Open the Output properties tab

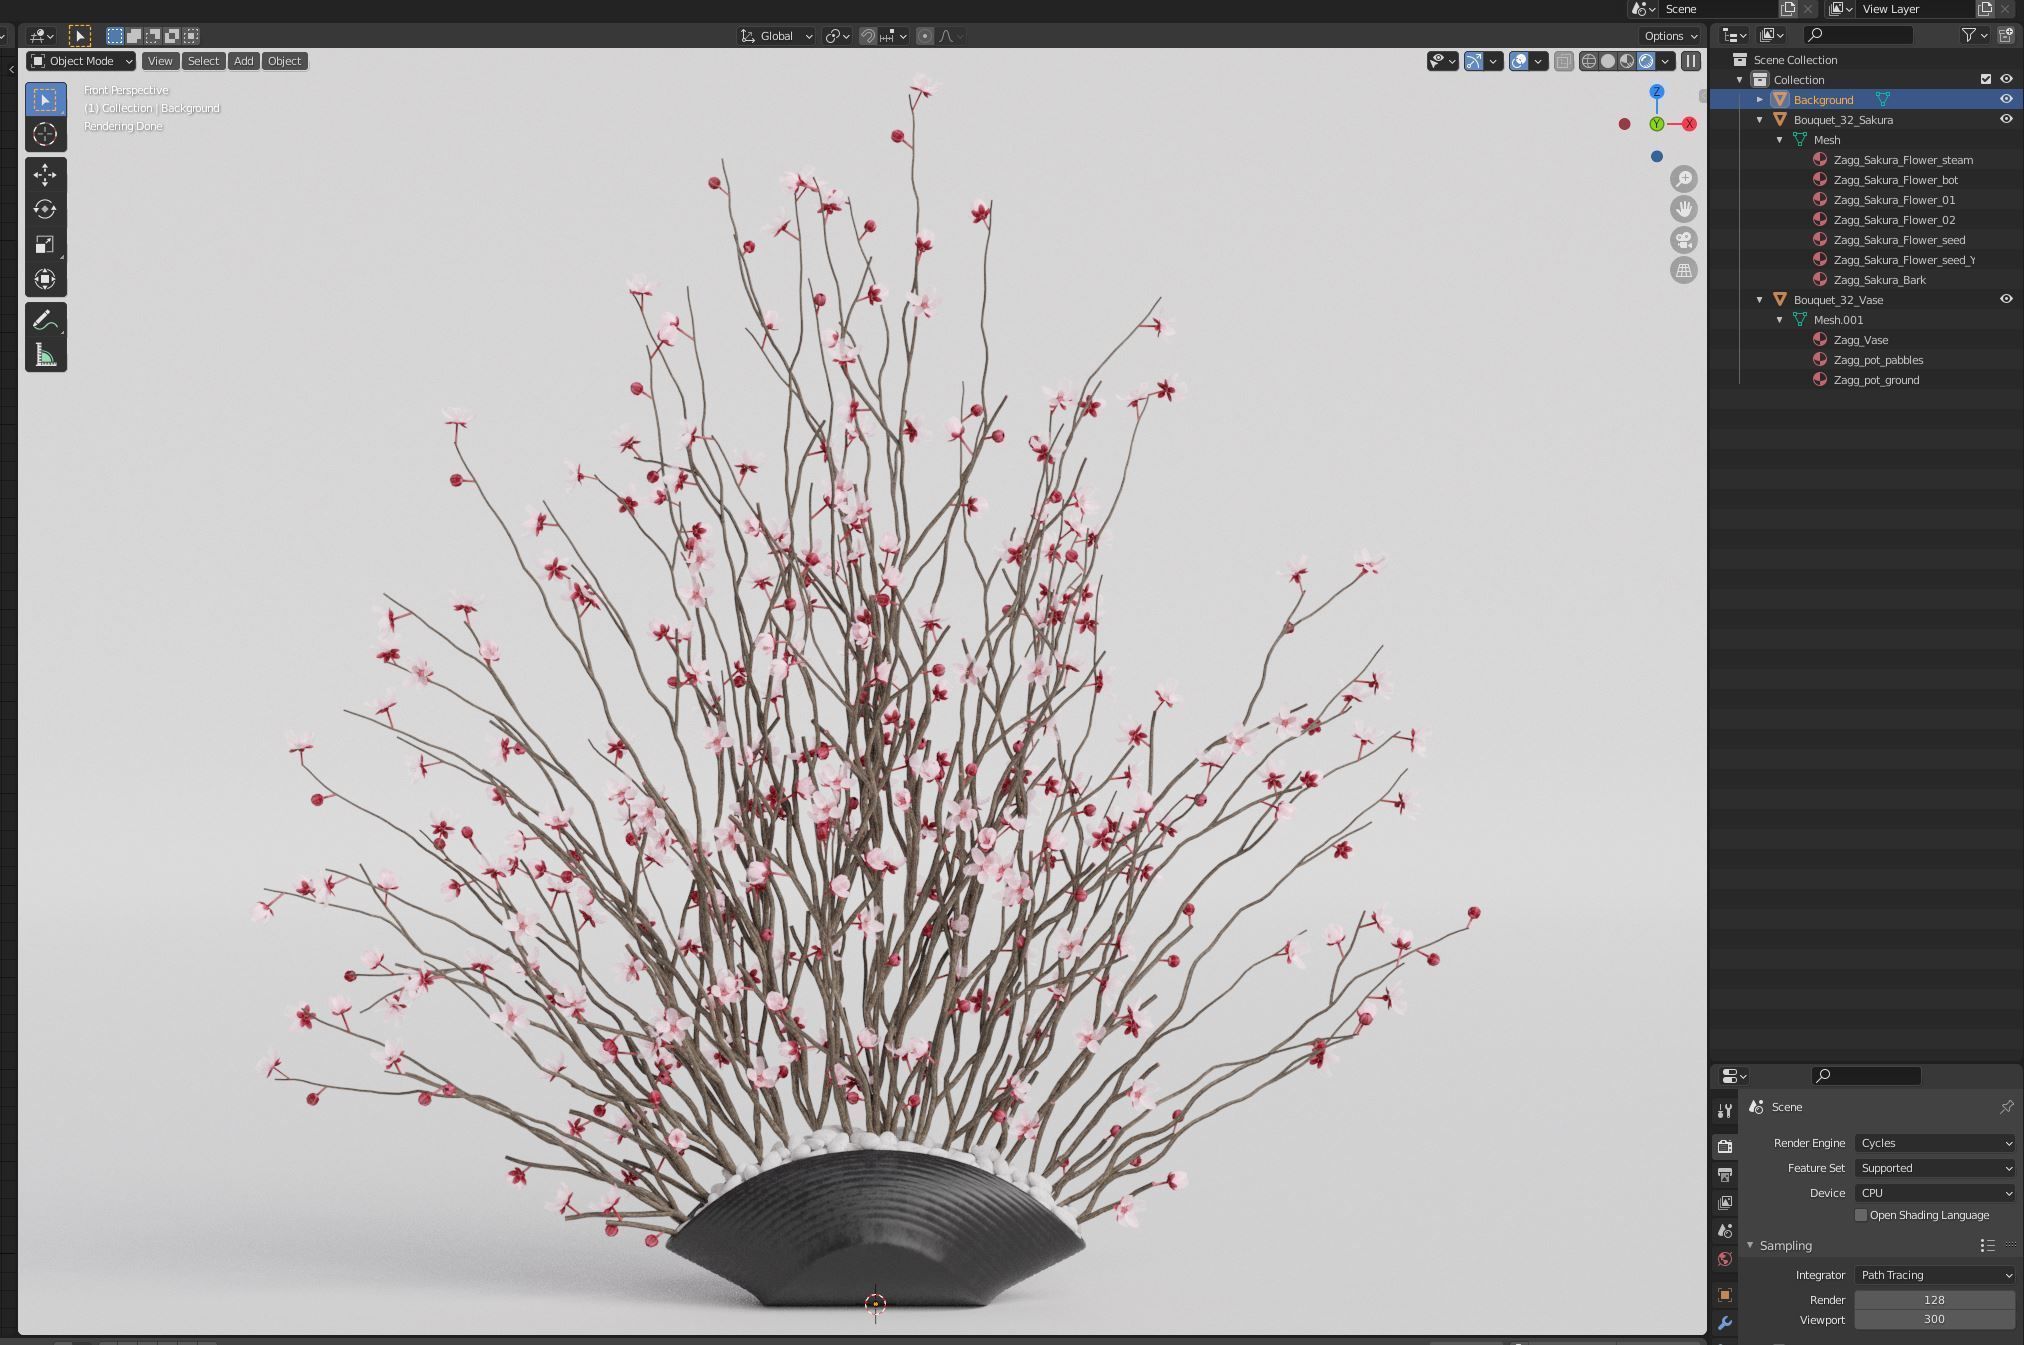(1725, 1175)
